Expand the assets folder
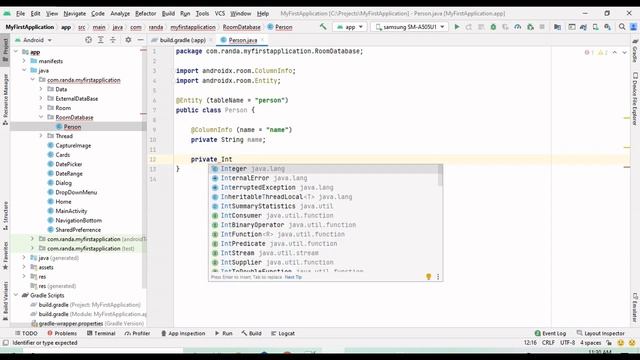 point(24,267)
